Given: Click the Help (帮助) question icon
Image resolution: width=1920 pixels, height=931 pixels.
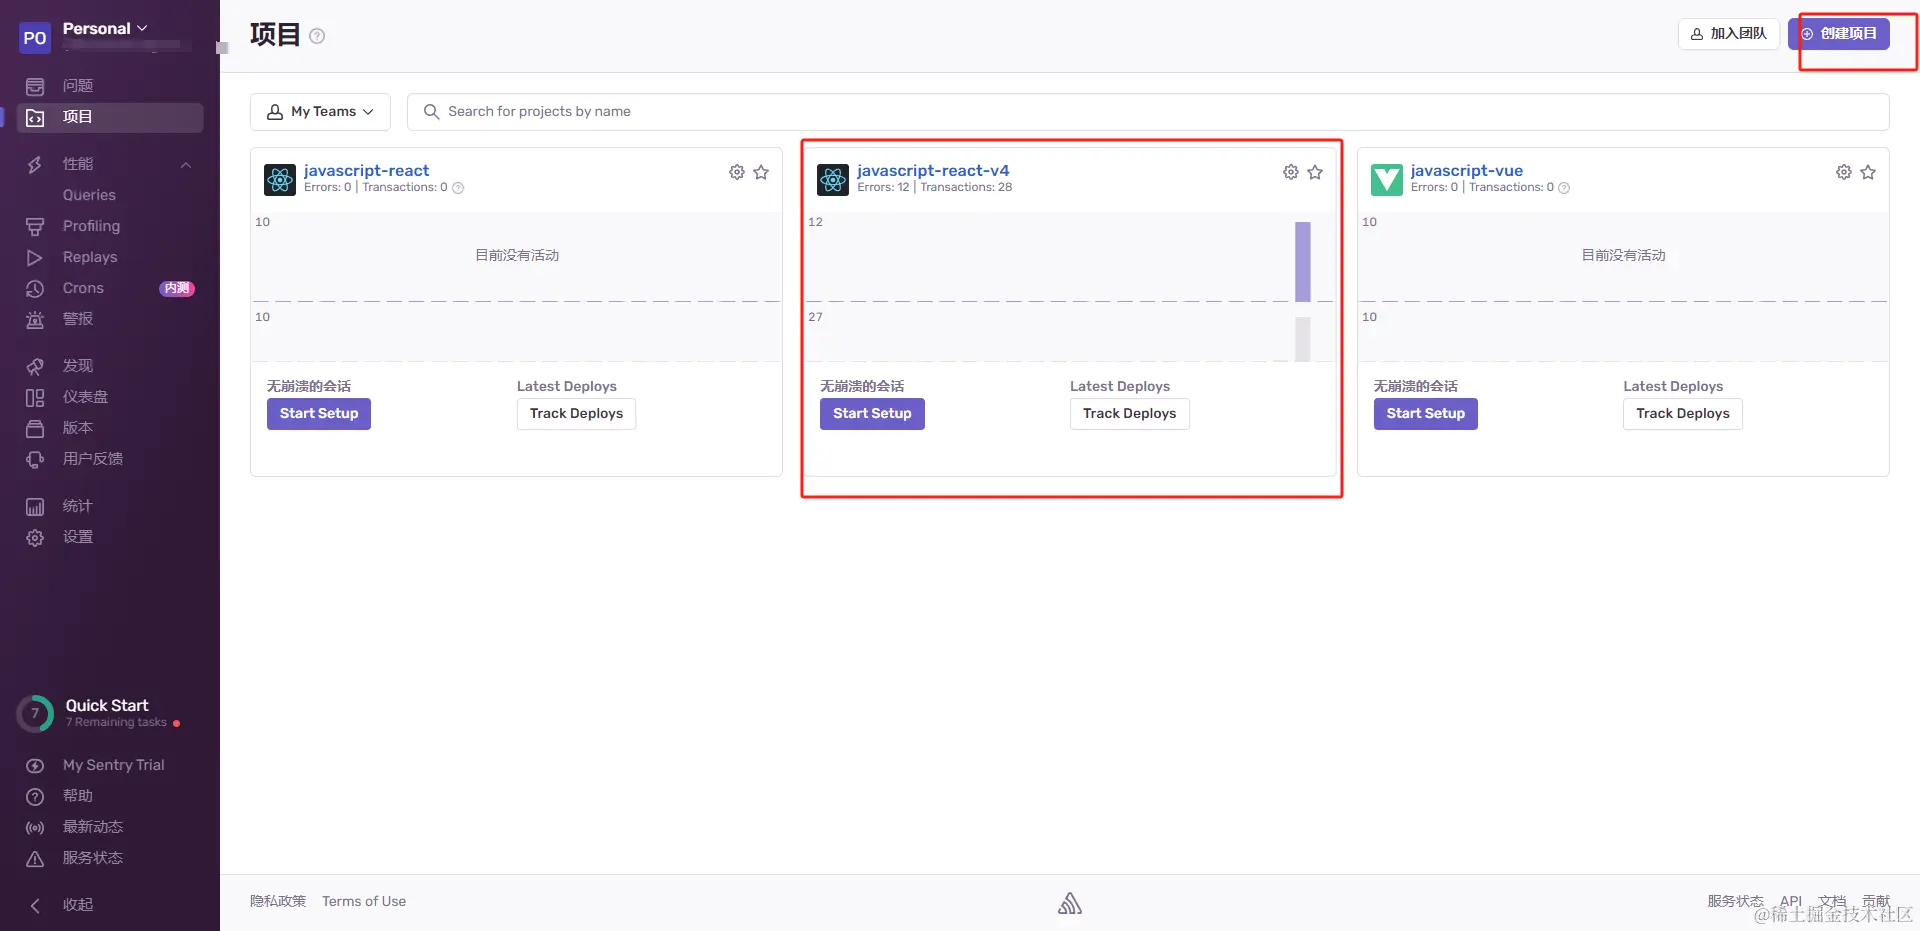Looking at the screenshot, I should (35, 797).
